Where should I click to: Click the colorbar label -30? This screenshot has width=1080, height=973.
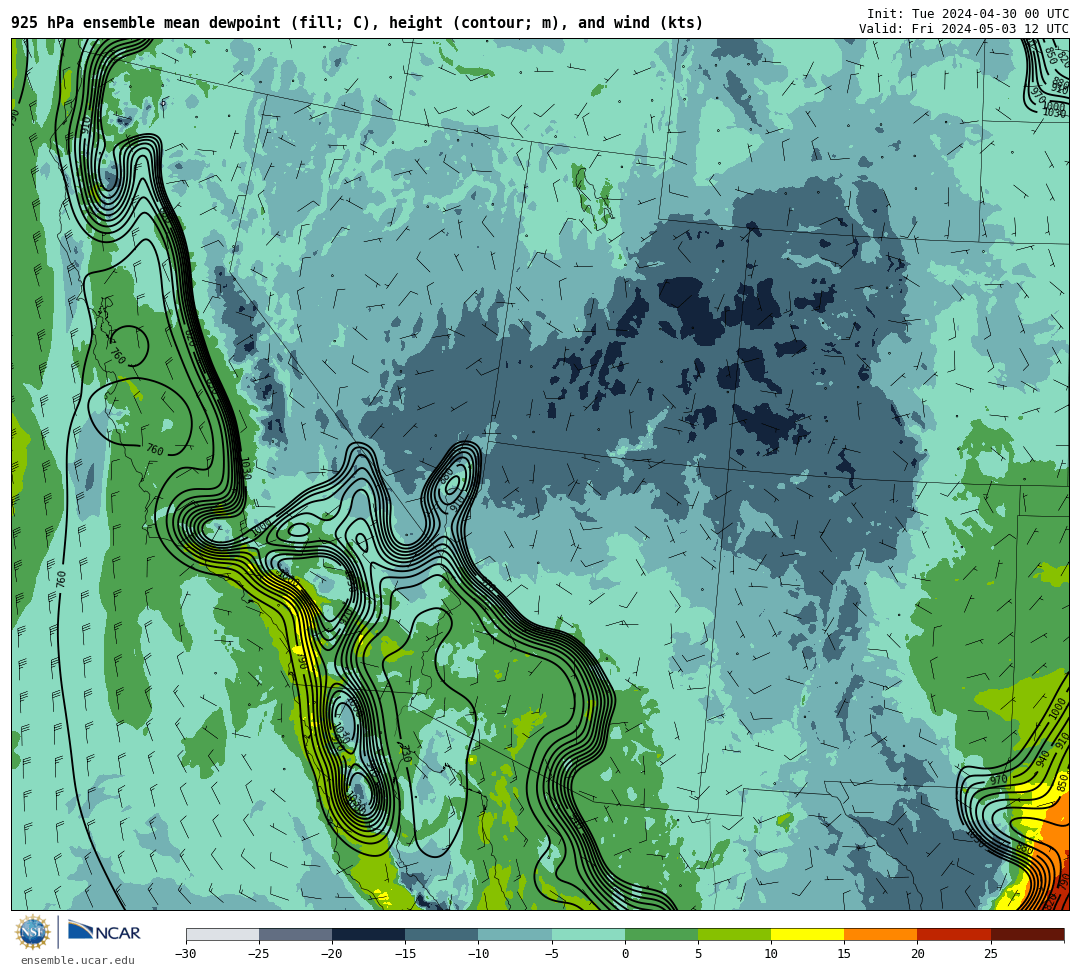[x=186, y=954]
